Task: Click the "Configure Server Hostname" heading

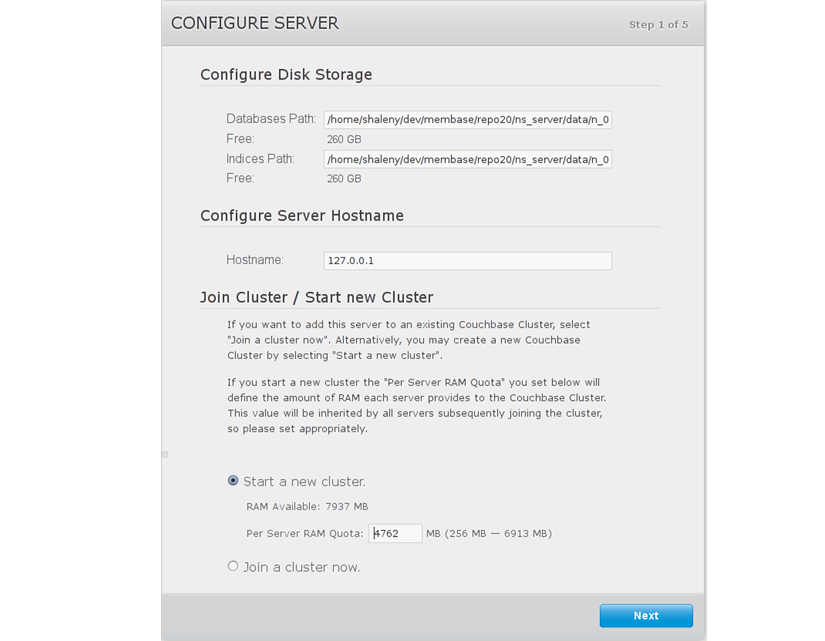Action: click(x=302, y=216)
